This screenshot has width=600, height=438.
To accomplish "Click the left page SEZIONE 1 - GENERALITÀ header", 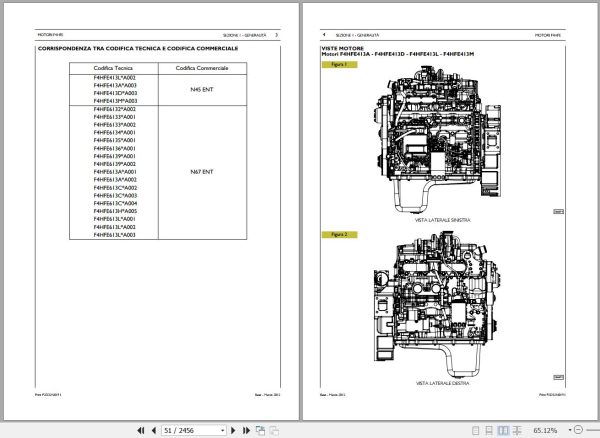I will [x=245, y=35].
